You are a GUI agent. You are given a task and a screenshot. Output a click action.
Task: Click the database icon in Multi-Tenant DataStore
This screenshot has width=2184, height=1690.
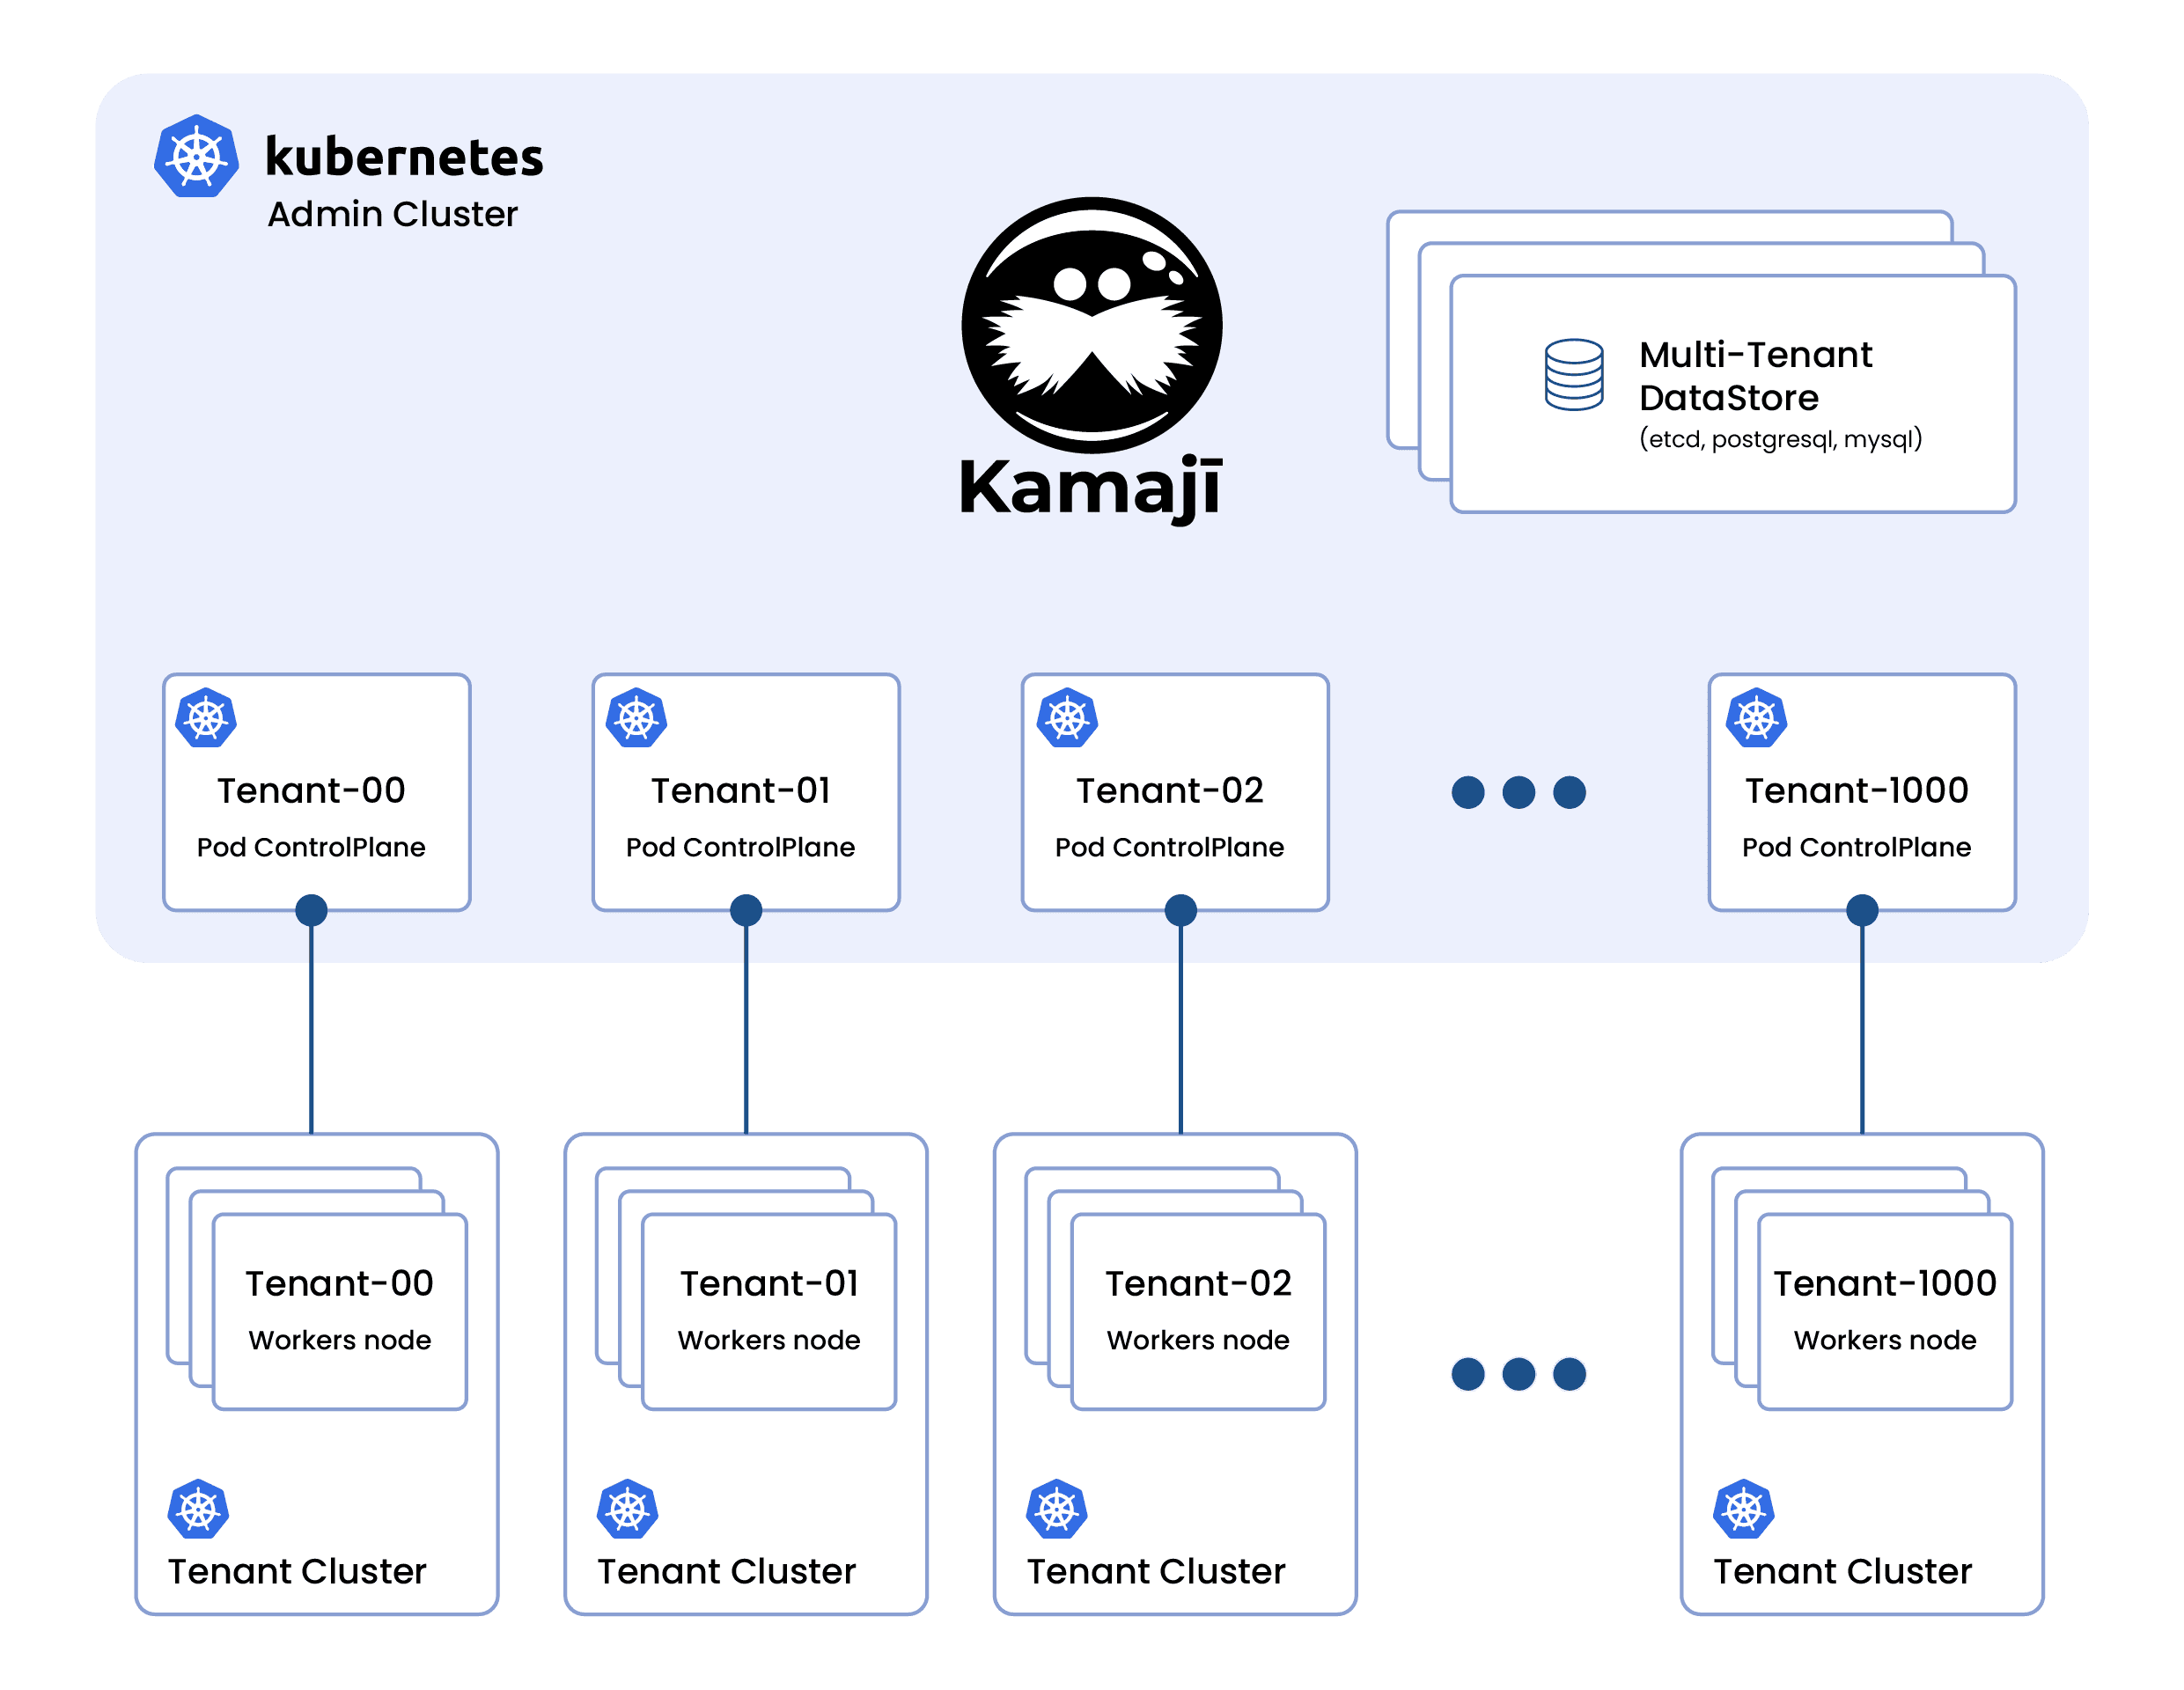coord(1573,375)
